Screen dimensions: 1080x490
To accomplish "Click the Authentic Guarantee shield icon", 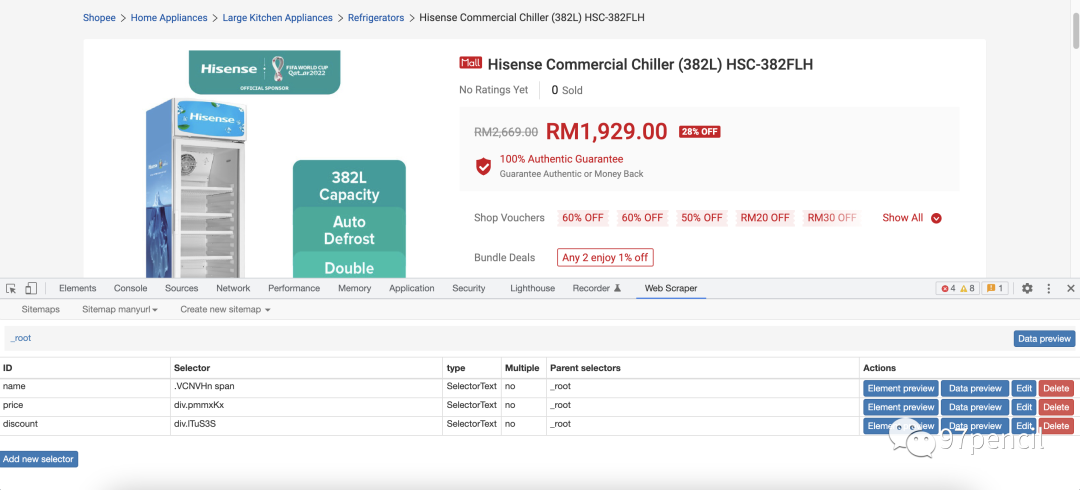I will (483, 166).
